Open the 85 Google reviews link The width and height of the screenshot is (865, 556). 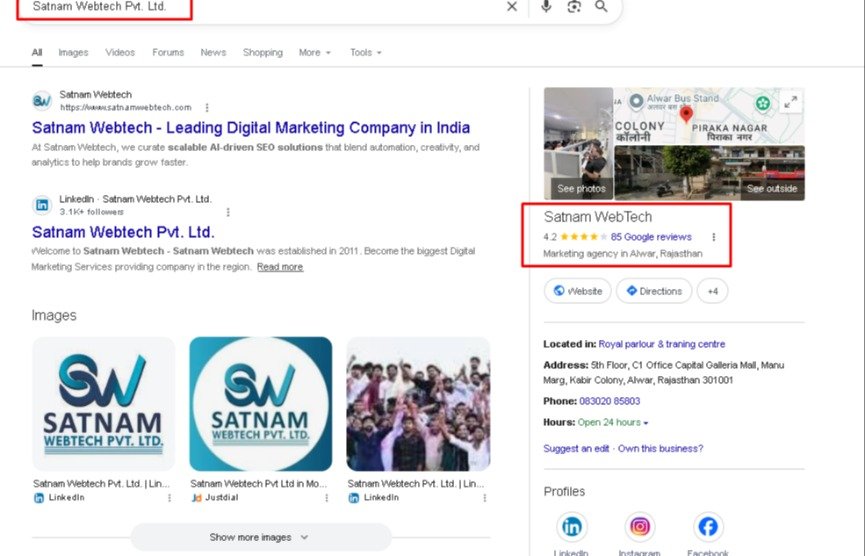tap(651, 237)
